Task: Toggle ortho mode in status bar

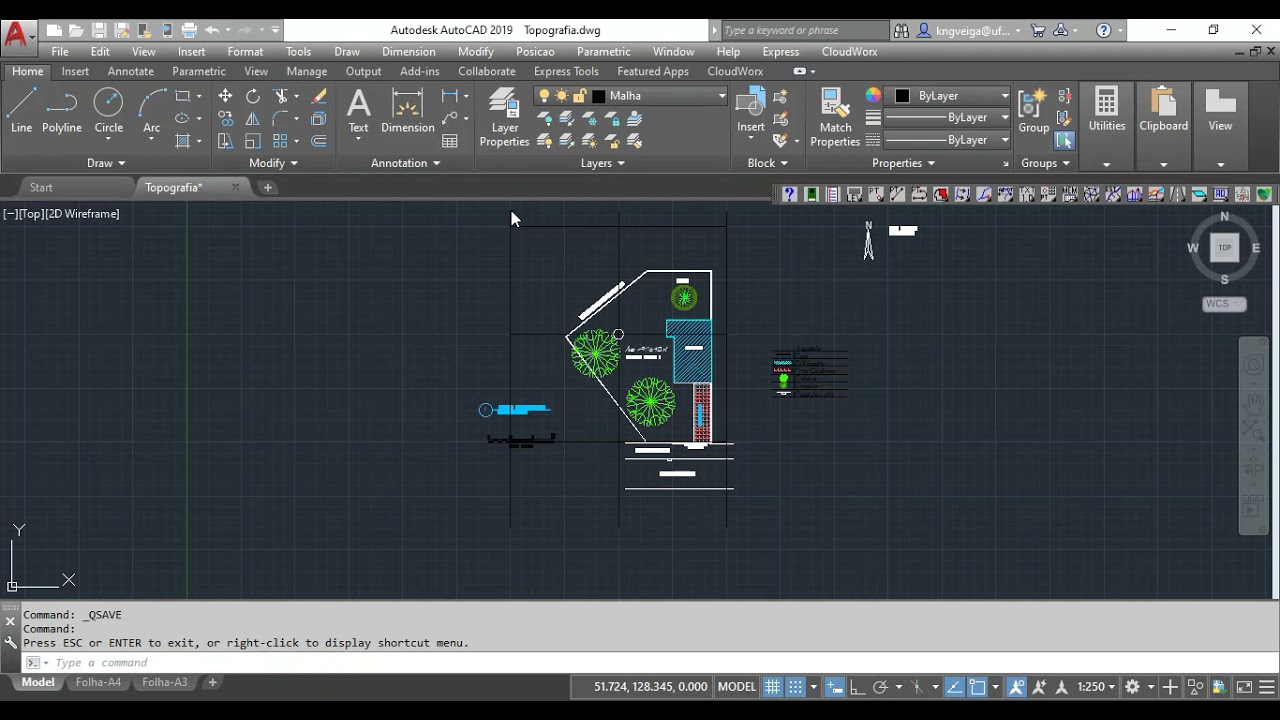Action: (x=857, y=687)
